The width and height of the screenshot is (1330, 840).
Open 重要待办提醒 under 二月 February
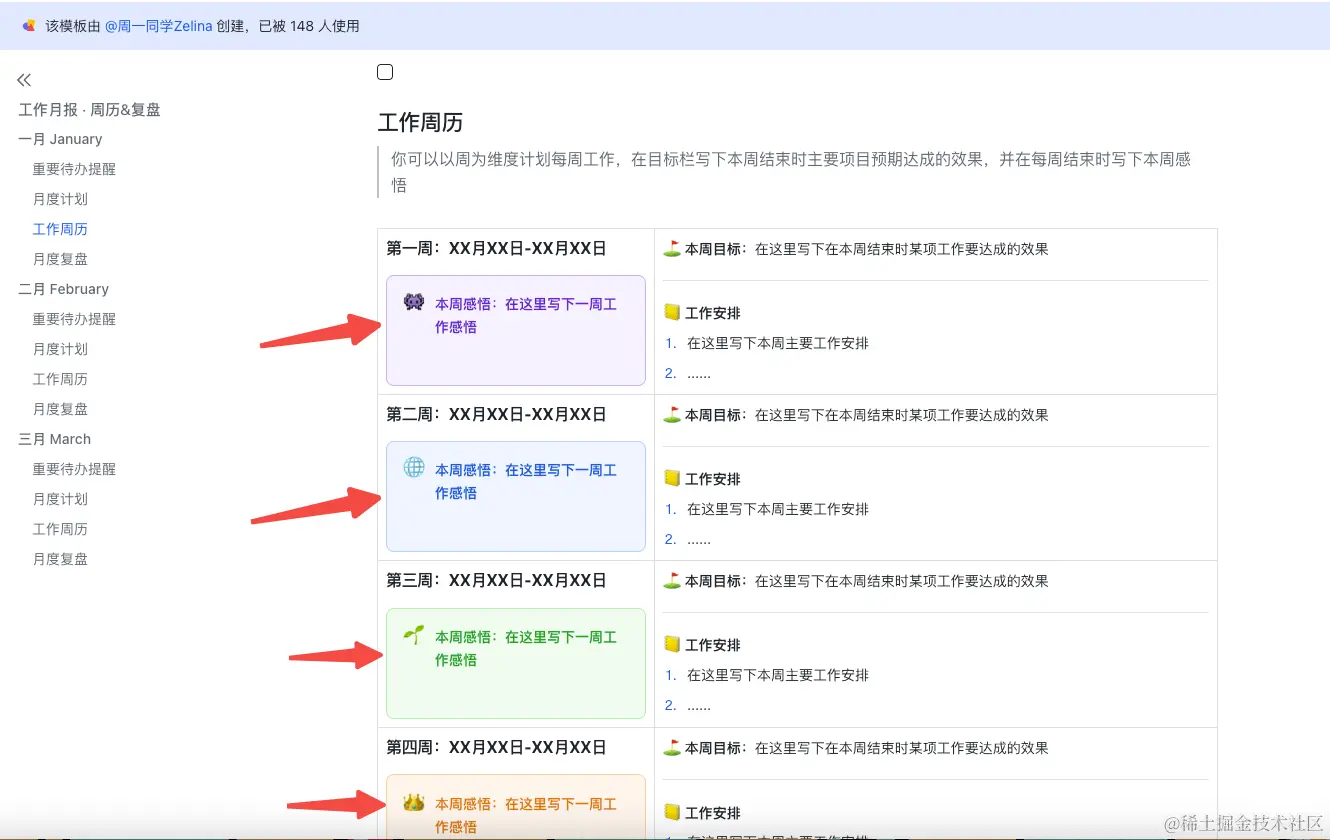[x=74, y=319]
